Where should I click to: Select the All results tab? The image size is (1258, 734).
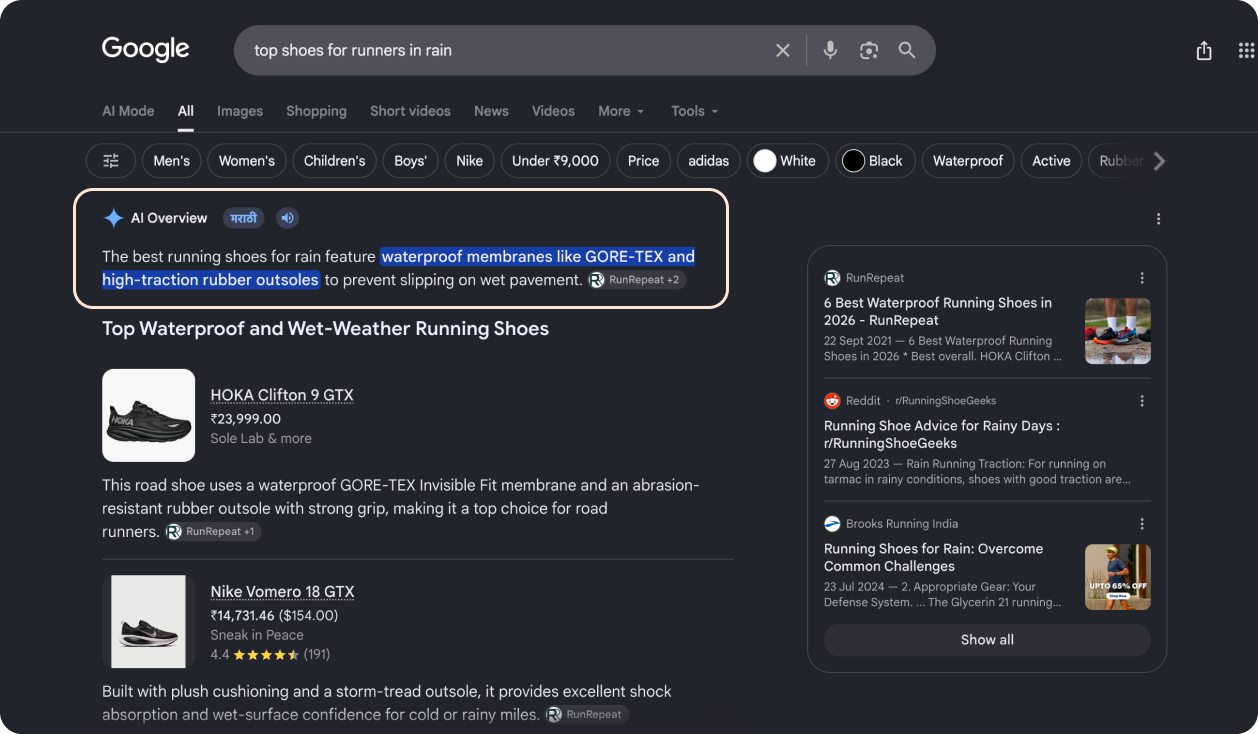click(x=186, y=111)
